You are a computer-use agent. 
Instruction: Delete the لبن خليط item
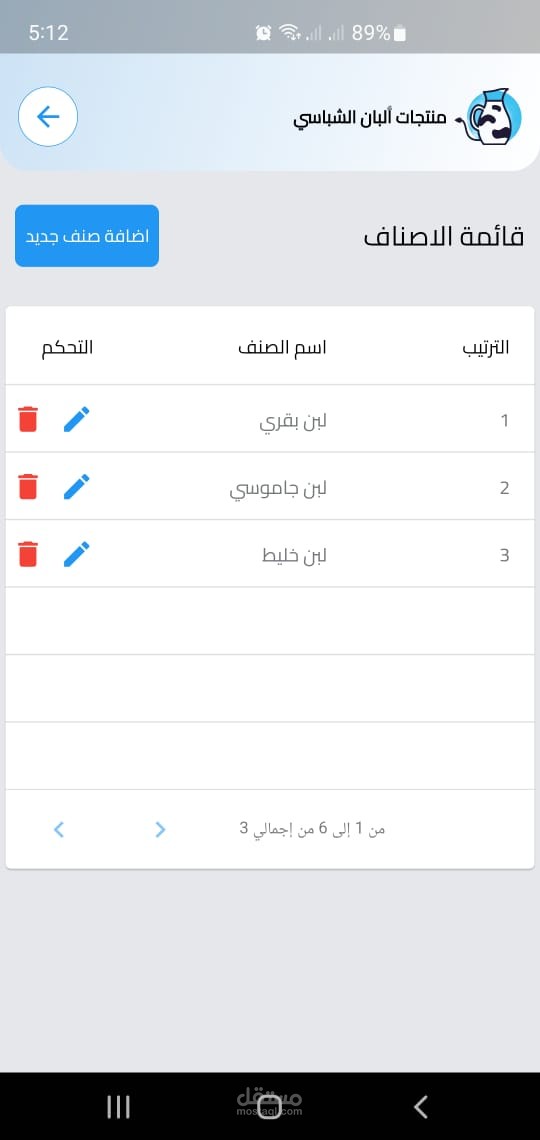(x=28, y=554)
